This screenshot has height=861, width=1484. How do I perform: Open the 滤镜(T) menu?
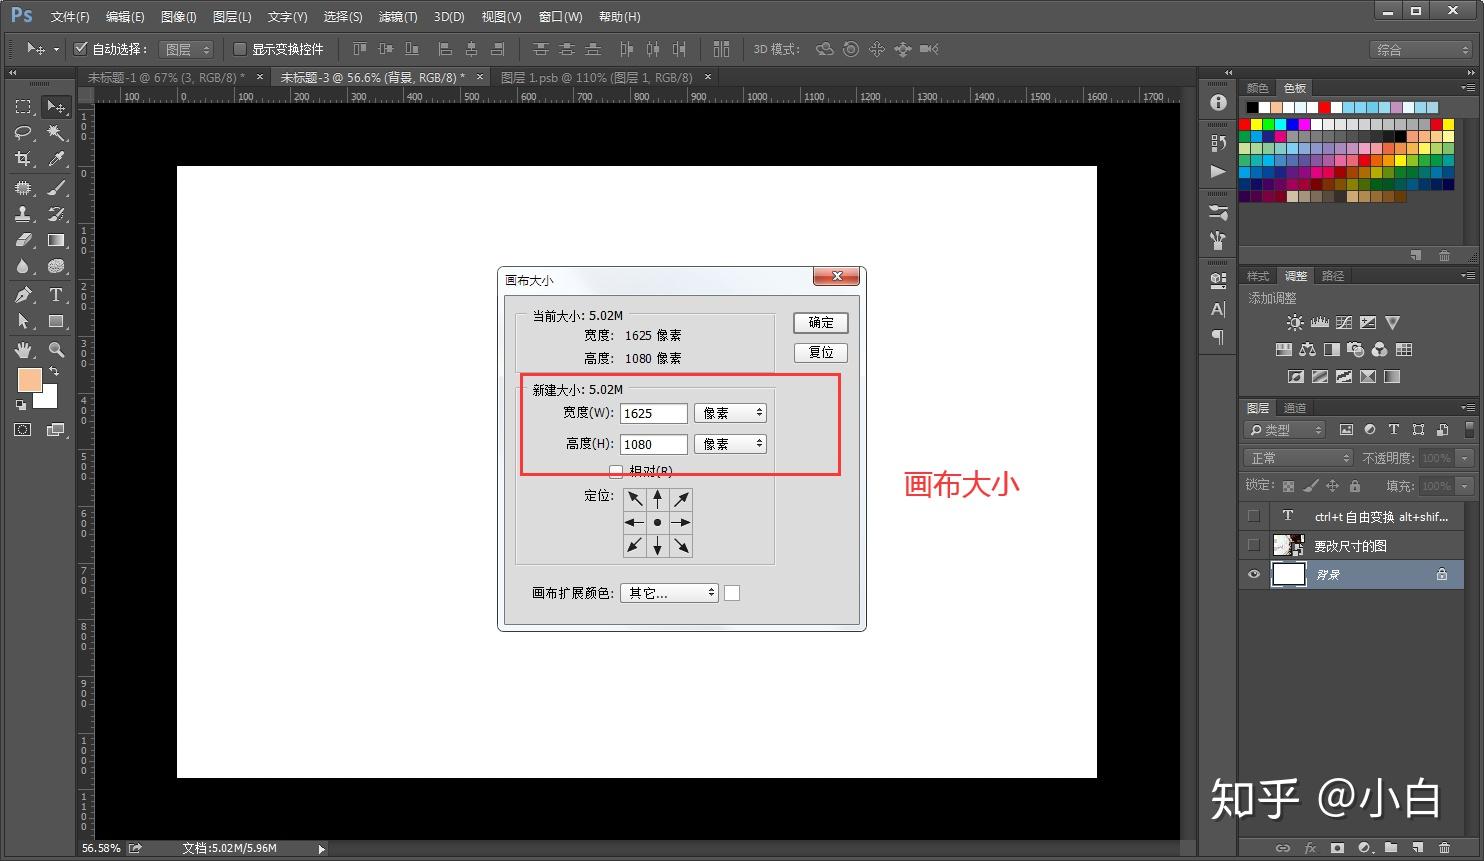398,17
